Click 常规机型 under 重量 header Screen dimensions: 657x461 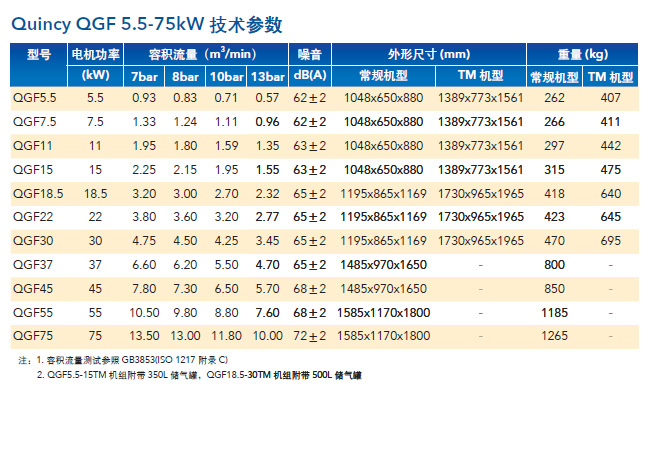click(x=554, y=77)
